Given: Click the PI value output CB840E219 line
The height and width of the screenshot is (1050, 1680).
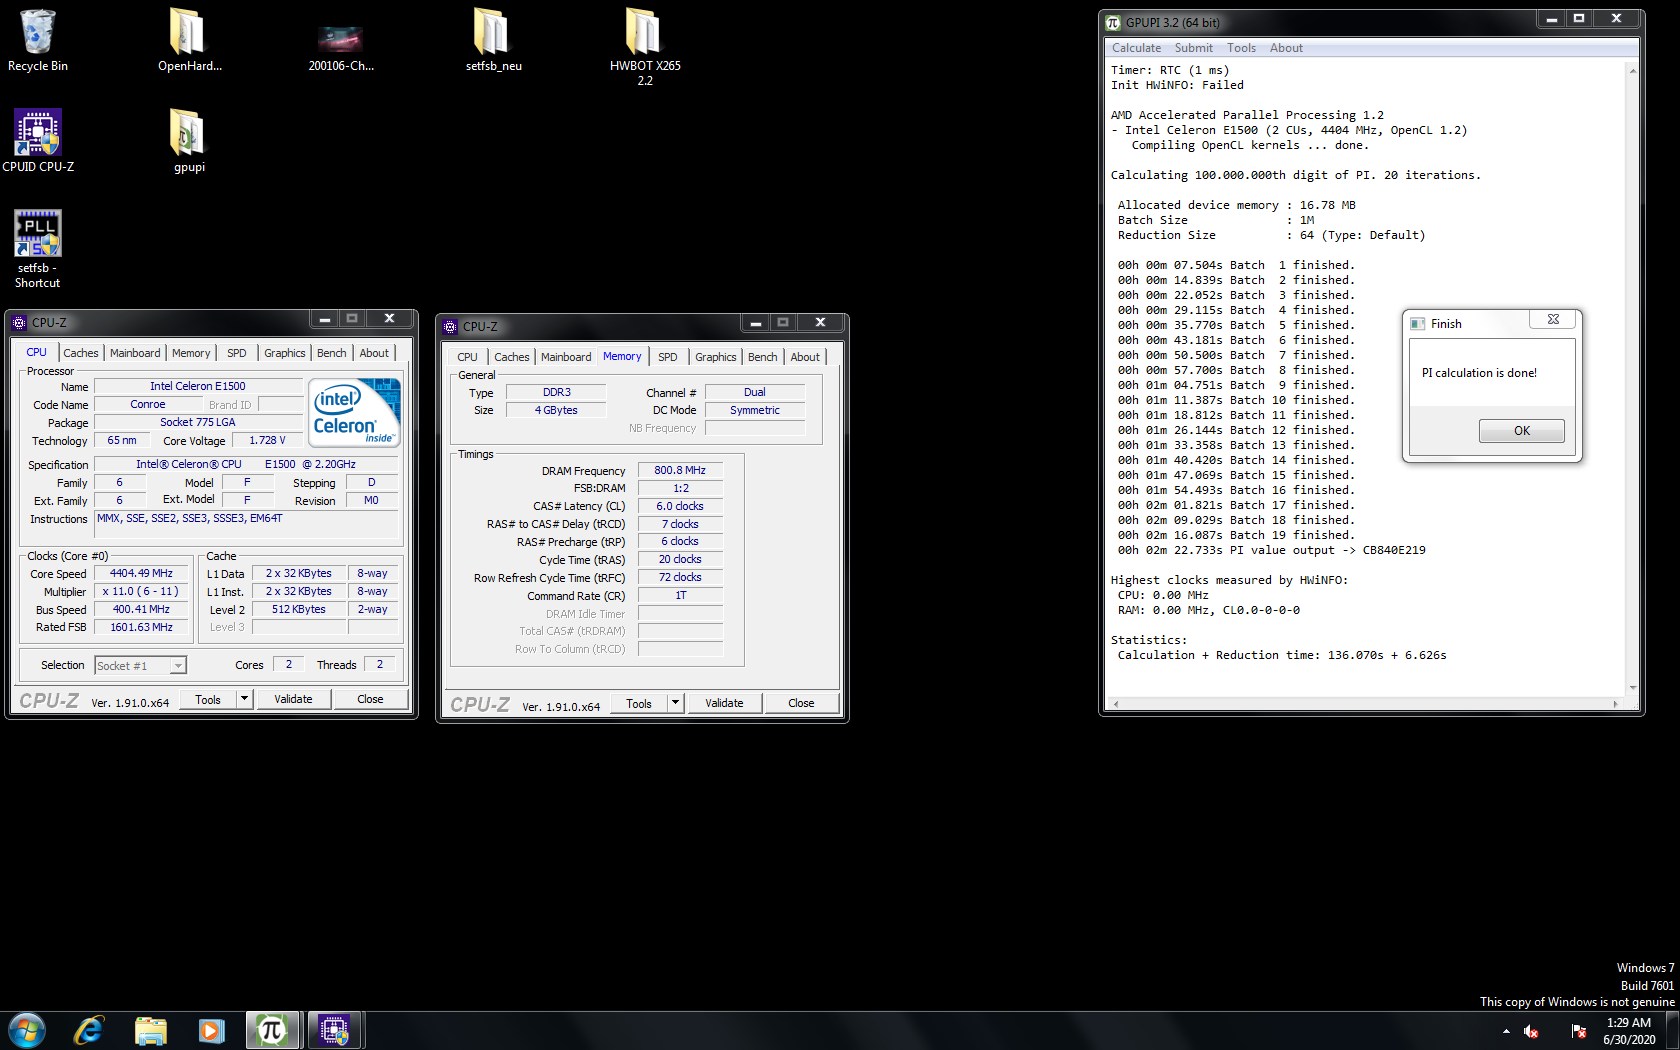Looking at the screenshot, I should point(1271,550).
